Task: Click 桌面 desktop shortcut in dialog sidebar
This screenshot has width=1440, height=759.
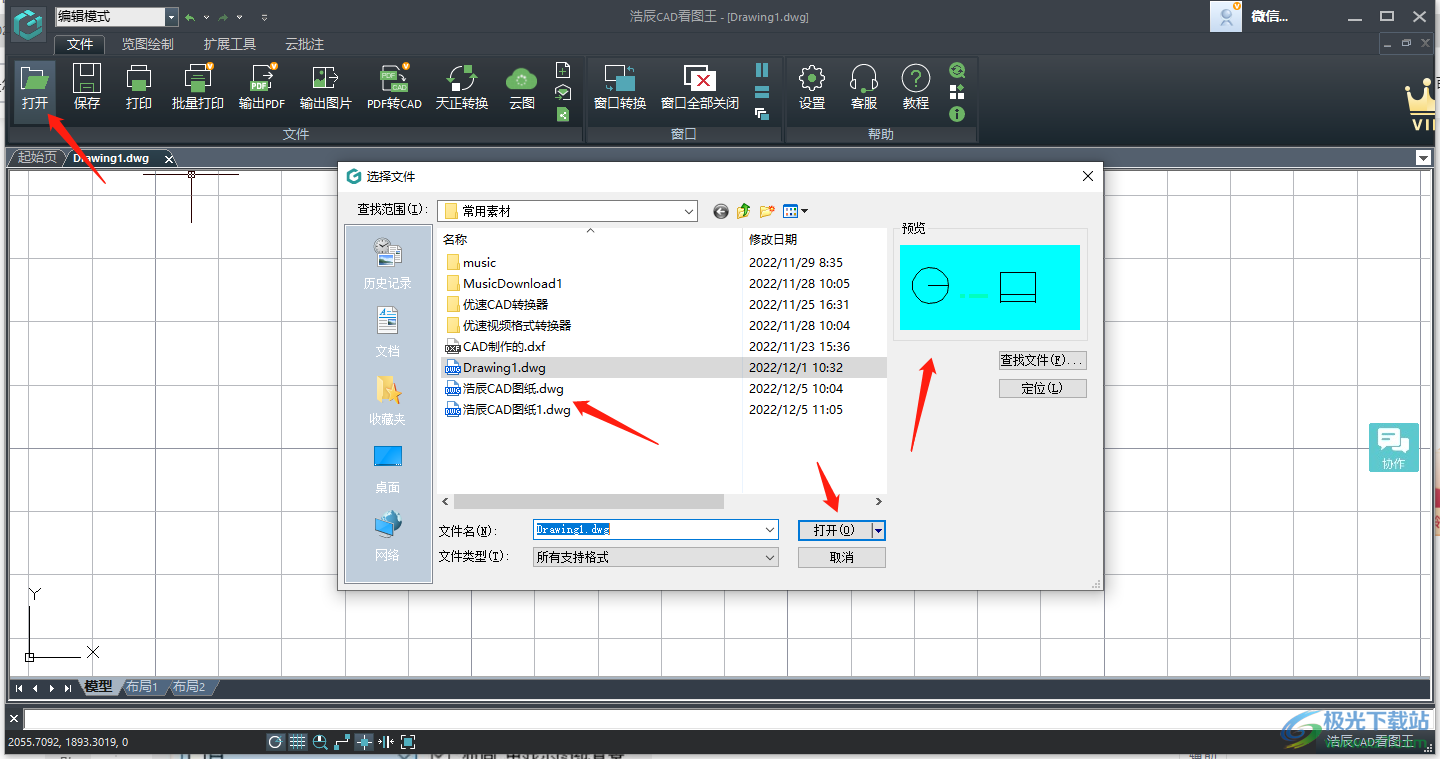Action: pyautogui.click(x=387, y=468)
